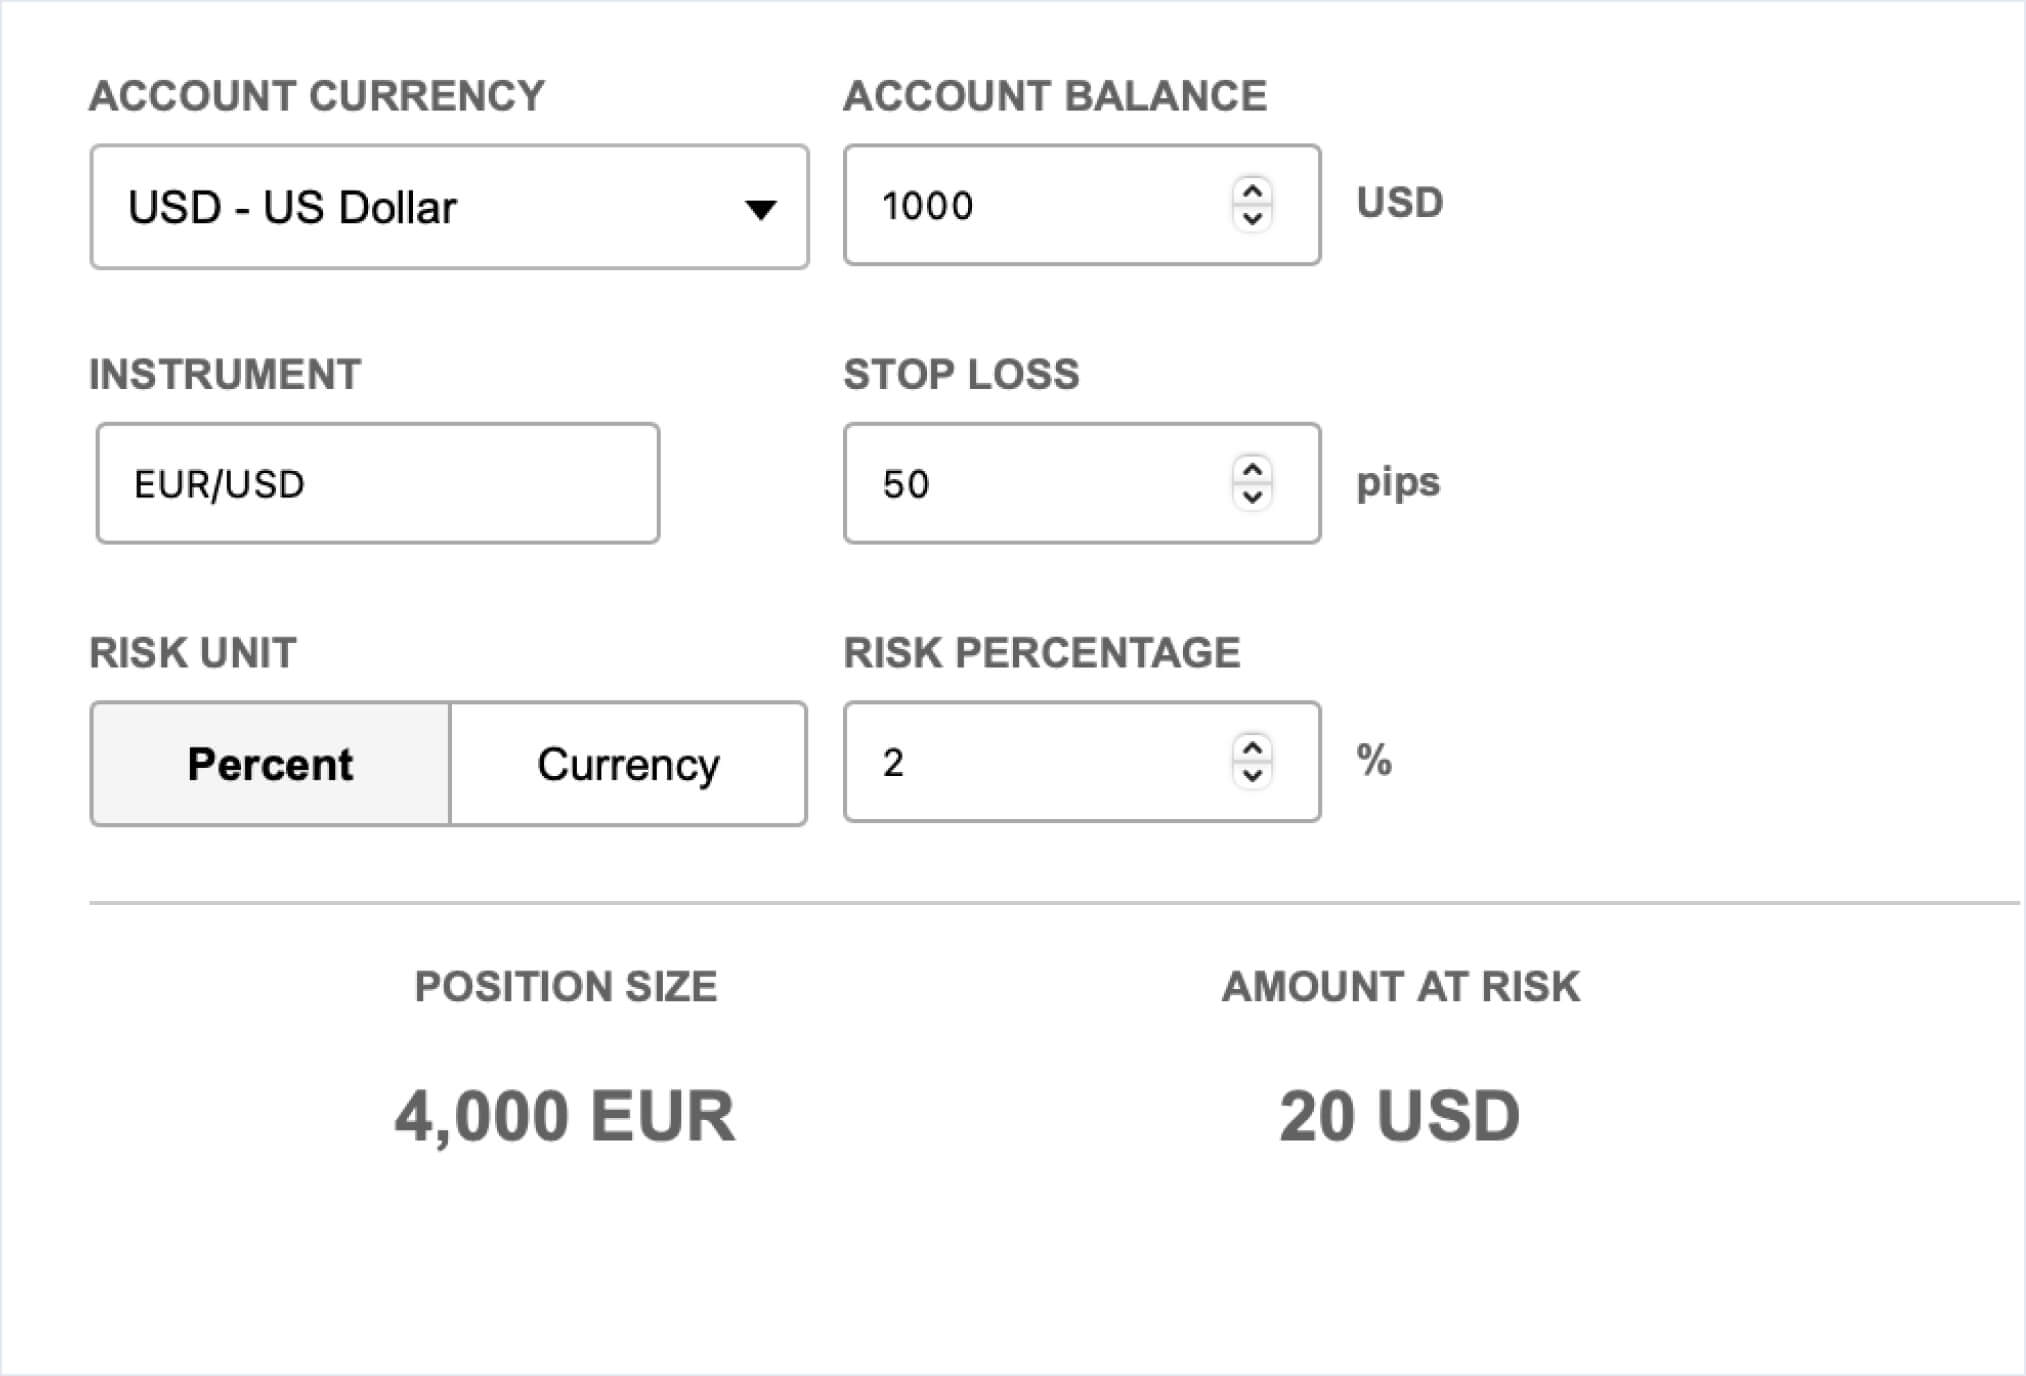
Task: Click the Amount At Risk heading
Action: pyautogui.click(x=1400, y=987)
